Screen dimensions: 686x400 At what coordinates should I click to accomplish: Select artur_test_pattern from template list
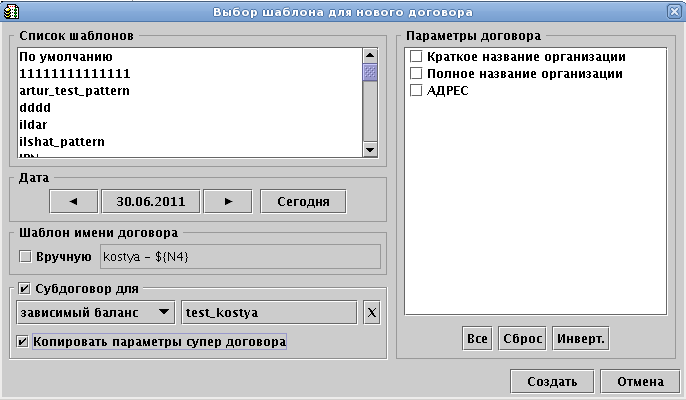[75, 91]
